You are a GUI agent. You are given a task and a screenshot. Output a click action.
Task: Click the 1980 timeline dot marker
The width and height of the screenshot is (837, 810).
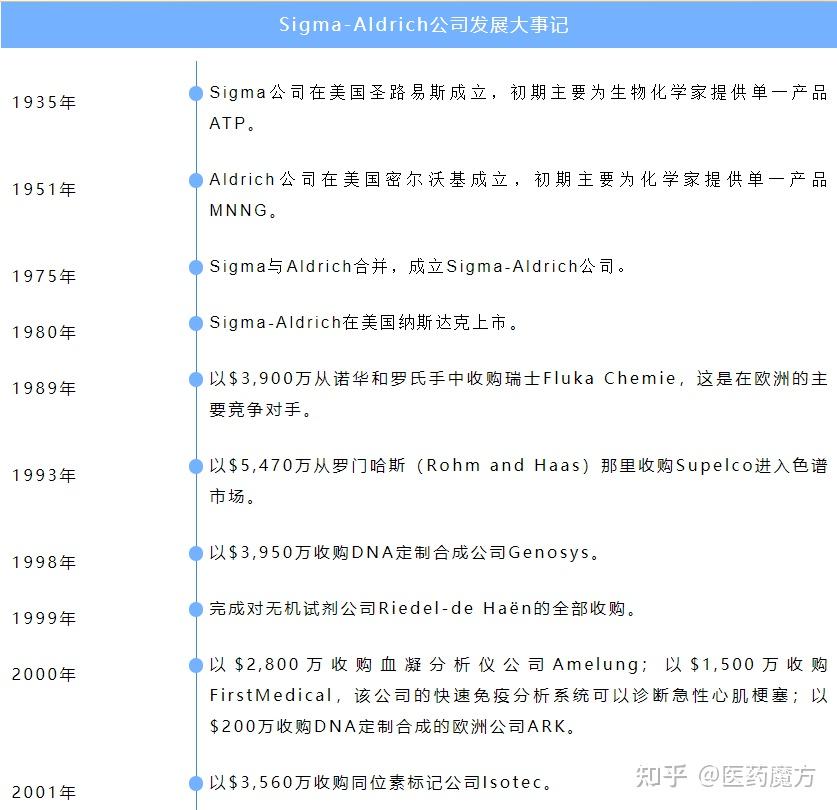point(194,323)
